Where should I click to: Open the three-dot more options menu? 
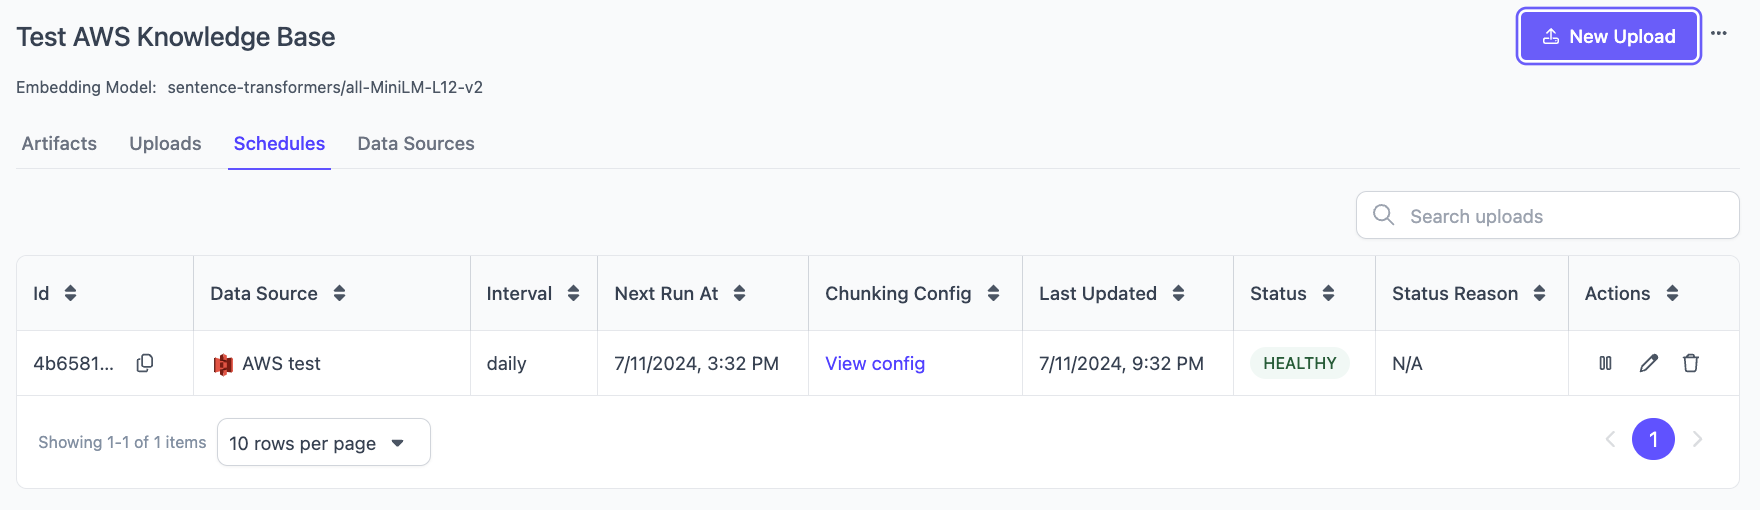pos(1719,33)
